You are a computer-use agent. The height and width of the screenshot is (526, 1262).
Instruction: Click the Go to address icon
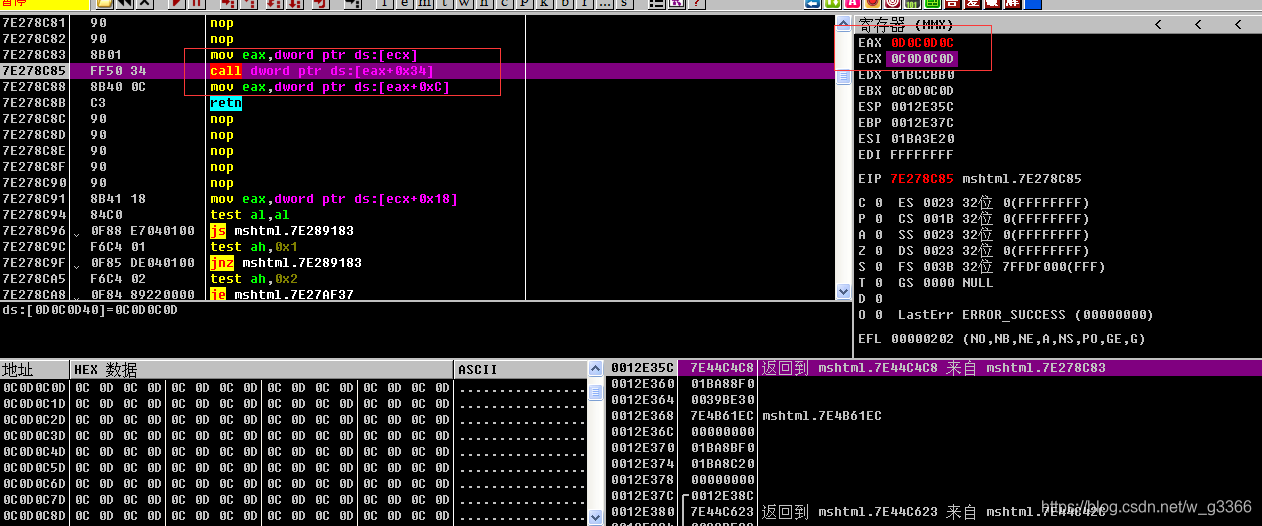click(355, 4)
